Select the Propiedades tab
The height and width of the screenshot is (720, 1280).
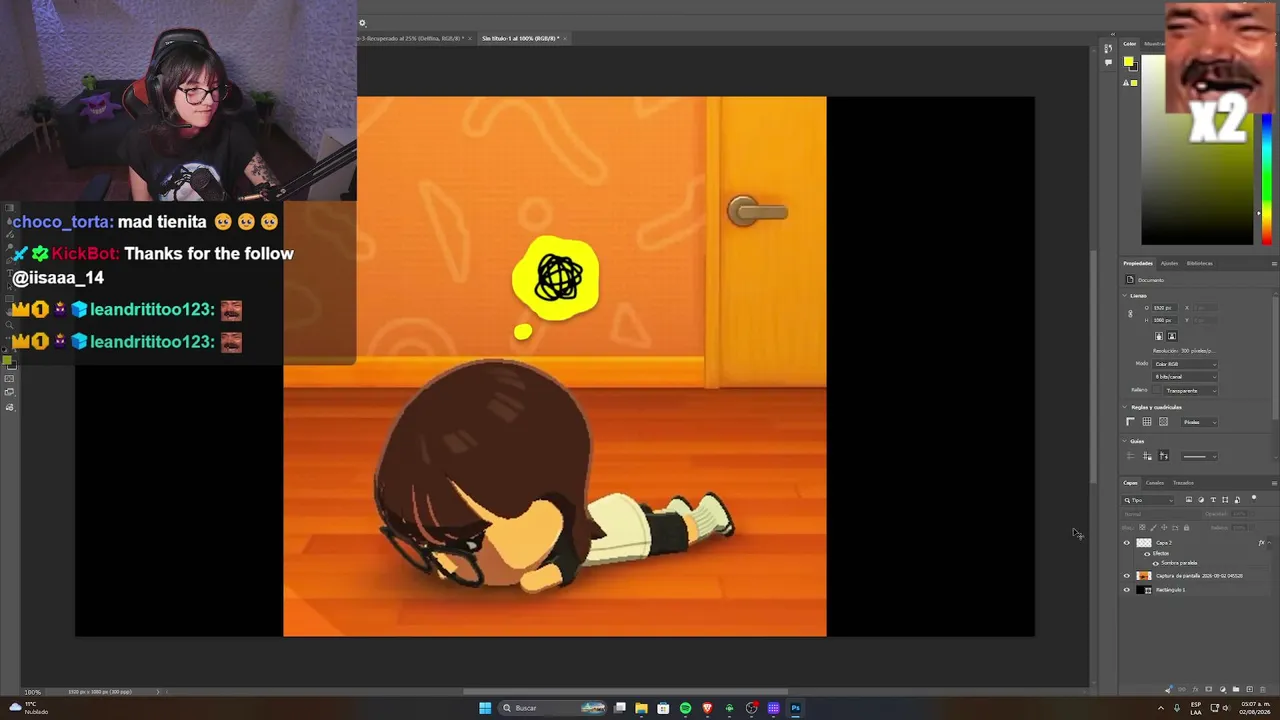pos(1137,264)
